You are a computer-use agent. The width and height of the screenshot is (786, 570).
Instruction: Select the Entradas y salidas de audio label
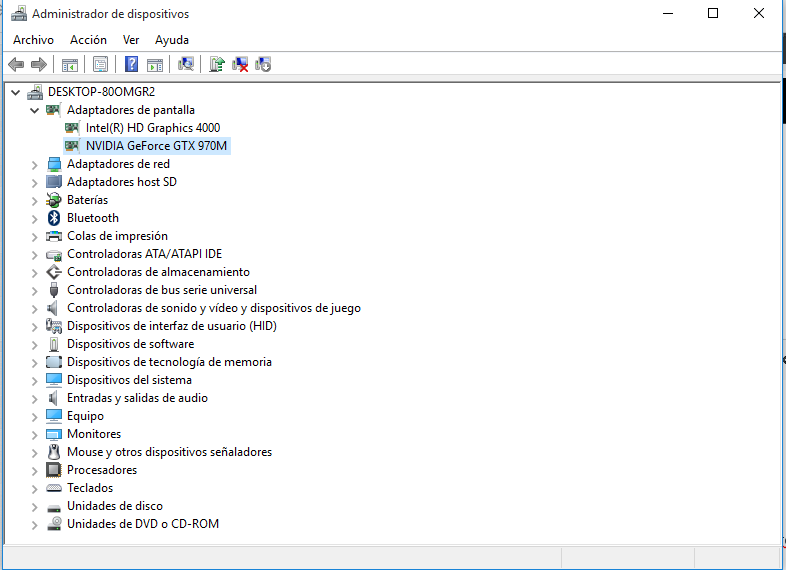click(x=137, y=398)
